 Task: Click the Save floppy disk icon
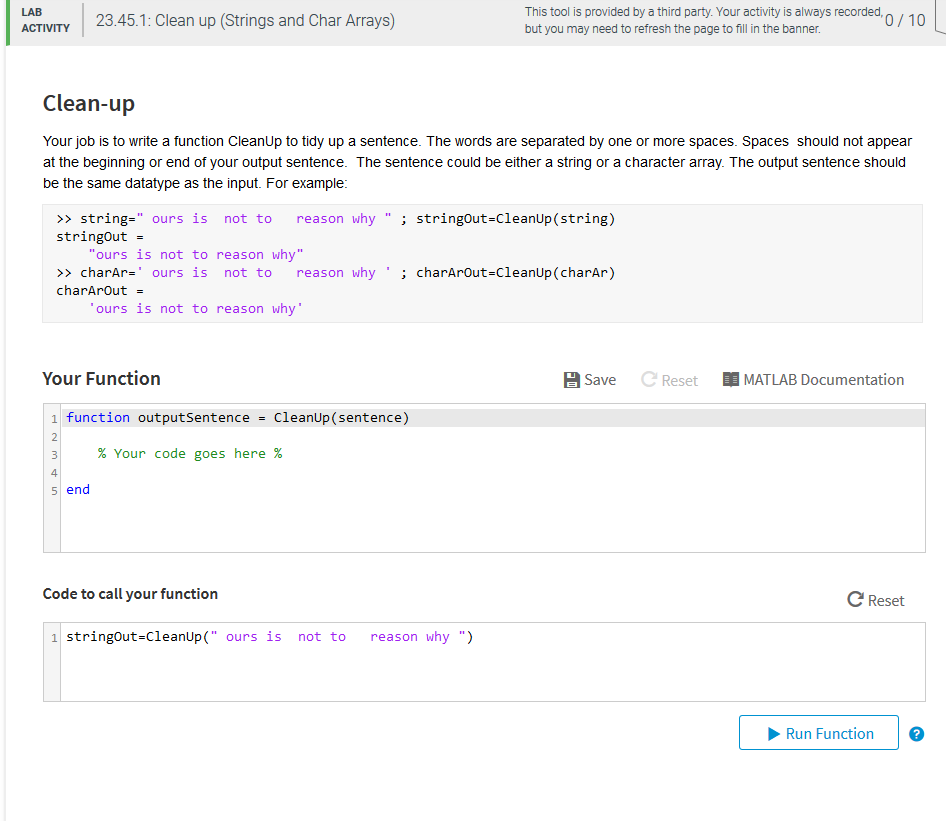coord(572,379)
